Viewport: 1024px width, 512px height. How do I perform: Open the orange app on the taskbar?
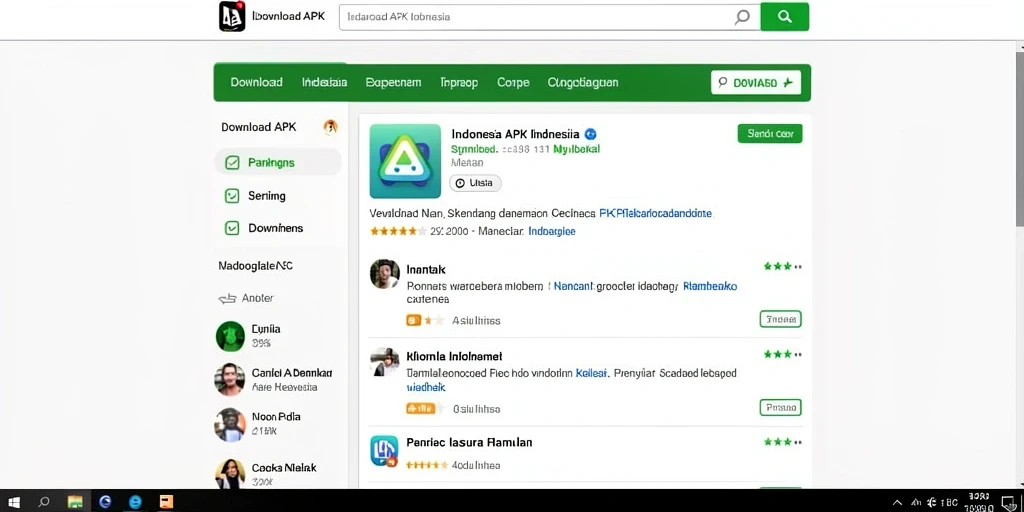click(167, 502)
